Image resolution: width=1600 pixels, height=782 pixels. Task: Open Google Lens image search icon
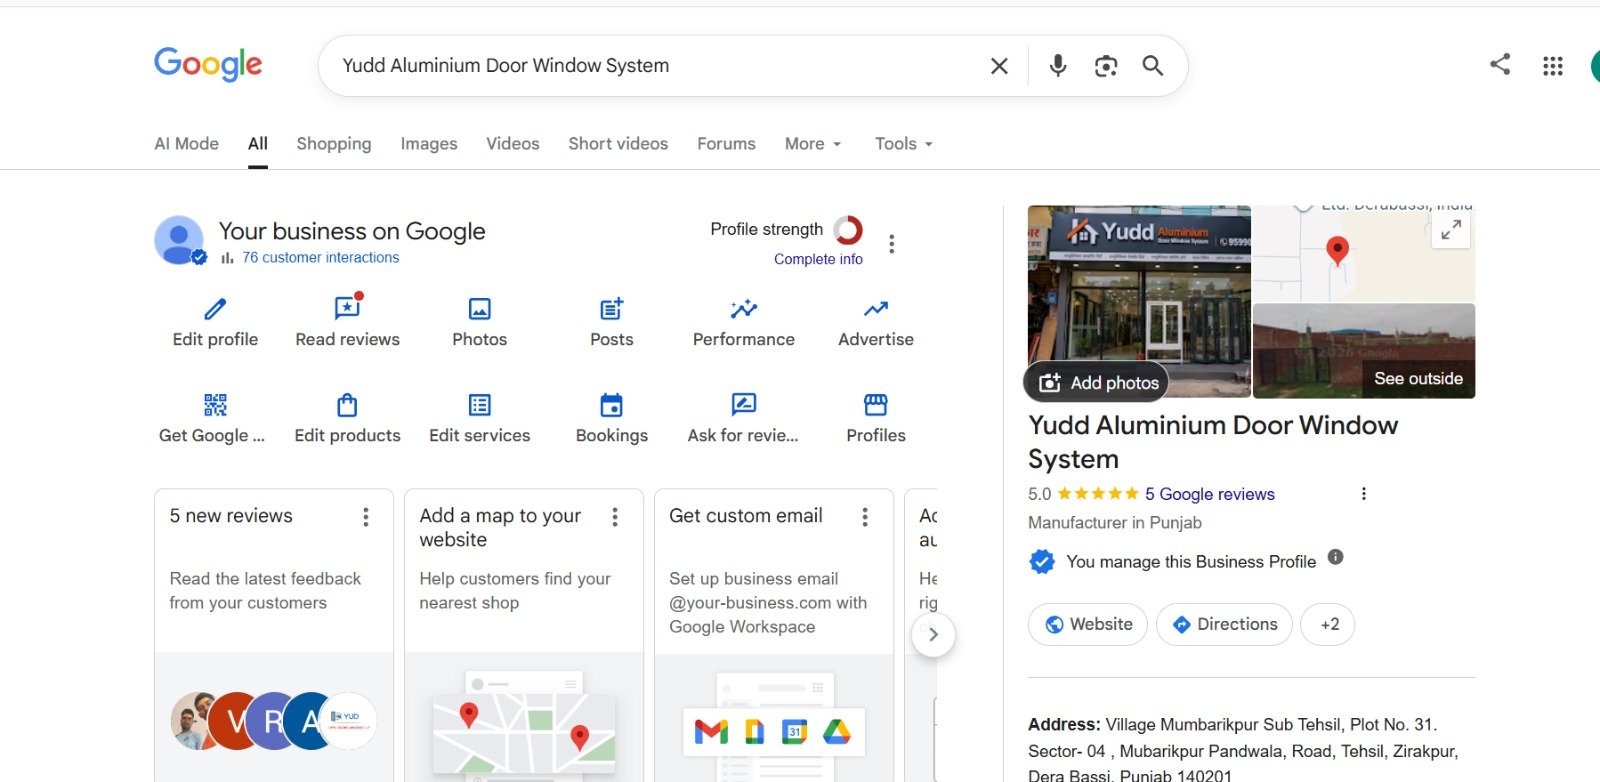click(x=1105, y=66)
